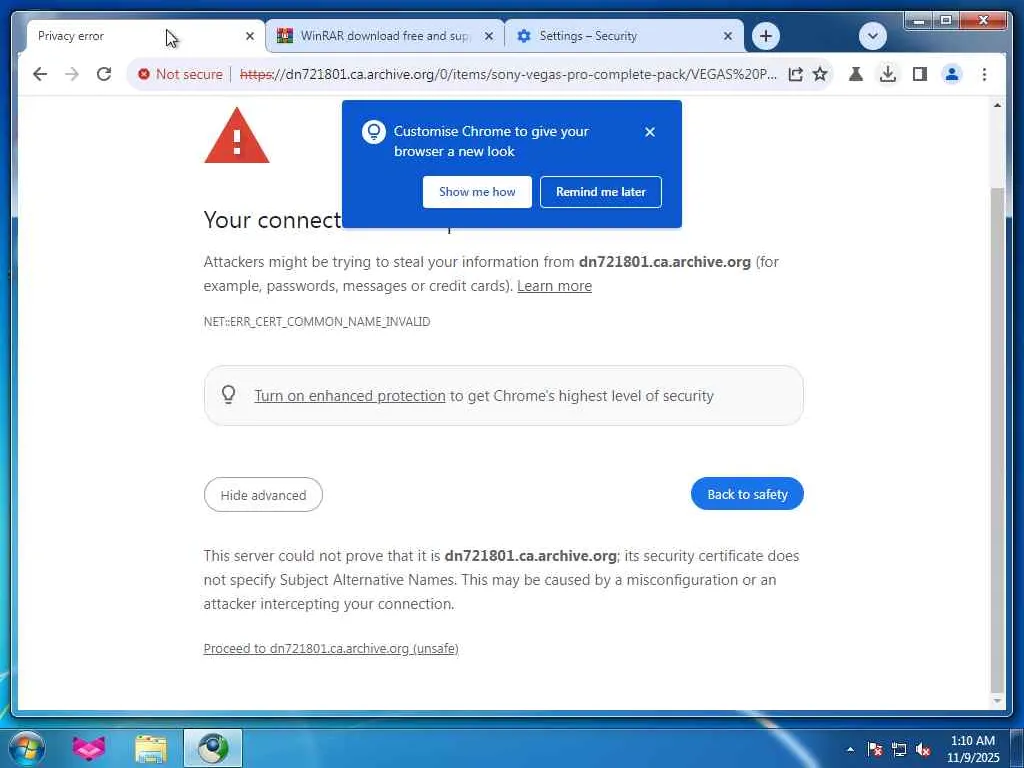Click lightbulb icon beside enhanced protection
The height and width of the screenshot is (768, 1024).
coord(229,395)
